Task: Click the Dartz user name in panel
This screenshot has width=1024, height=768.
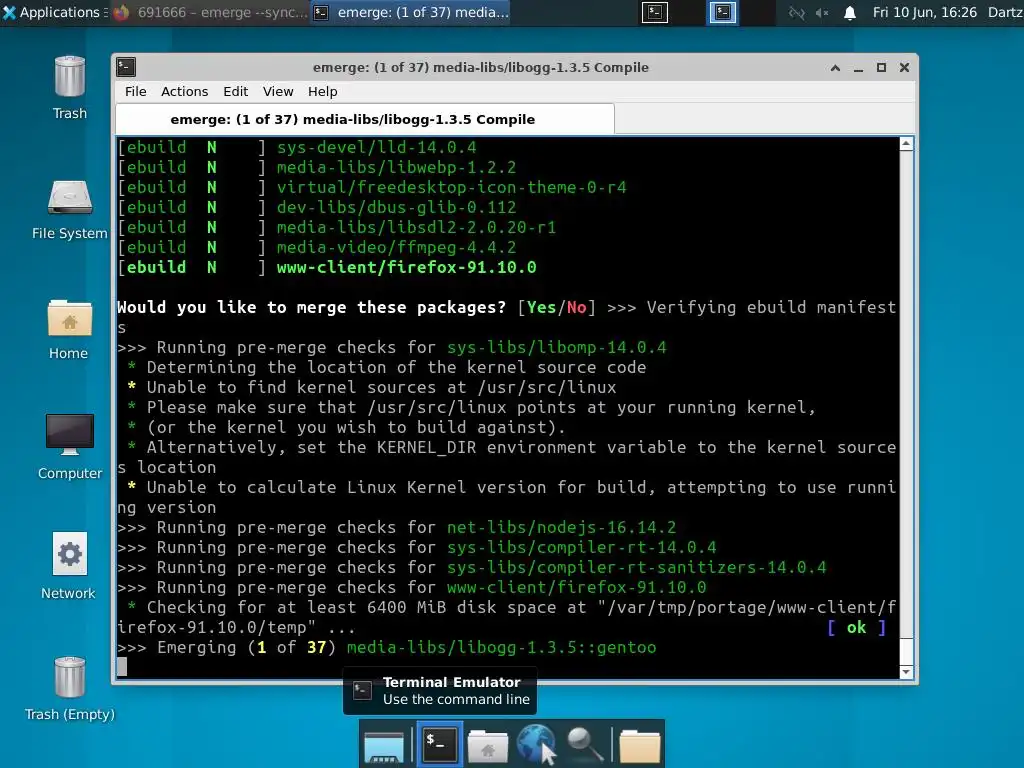Action: pos(1005,12)
